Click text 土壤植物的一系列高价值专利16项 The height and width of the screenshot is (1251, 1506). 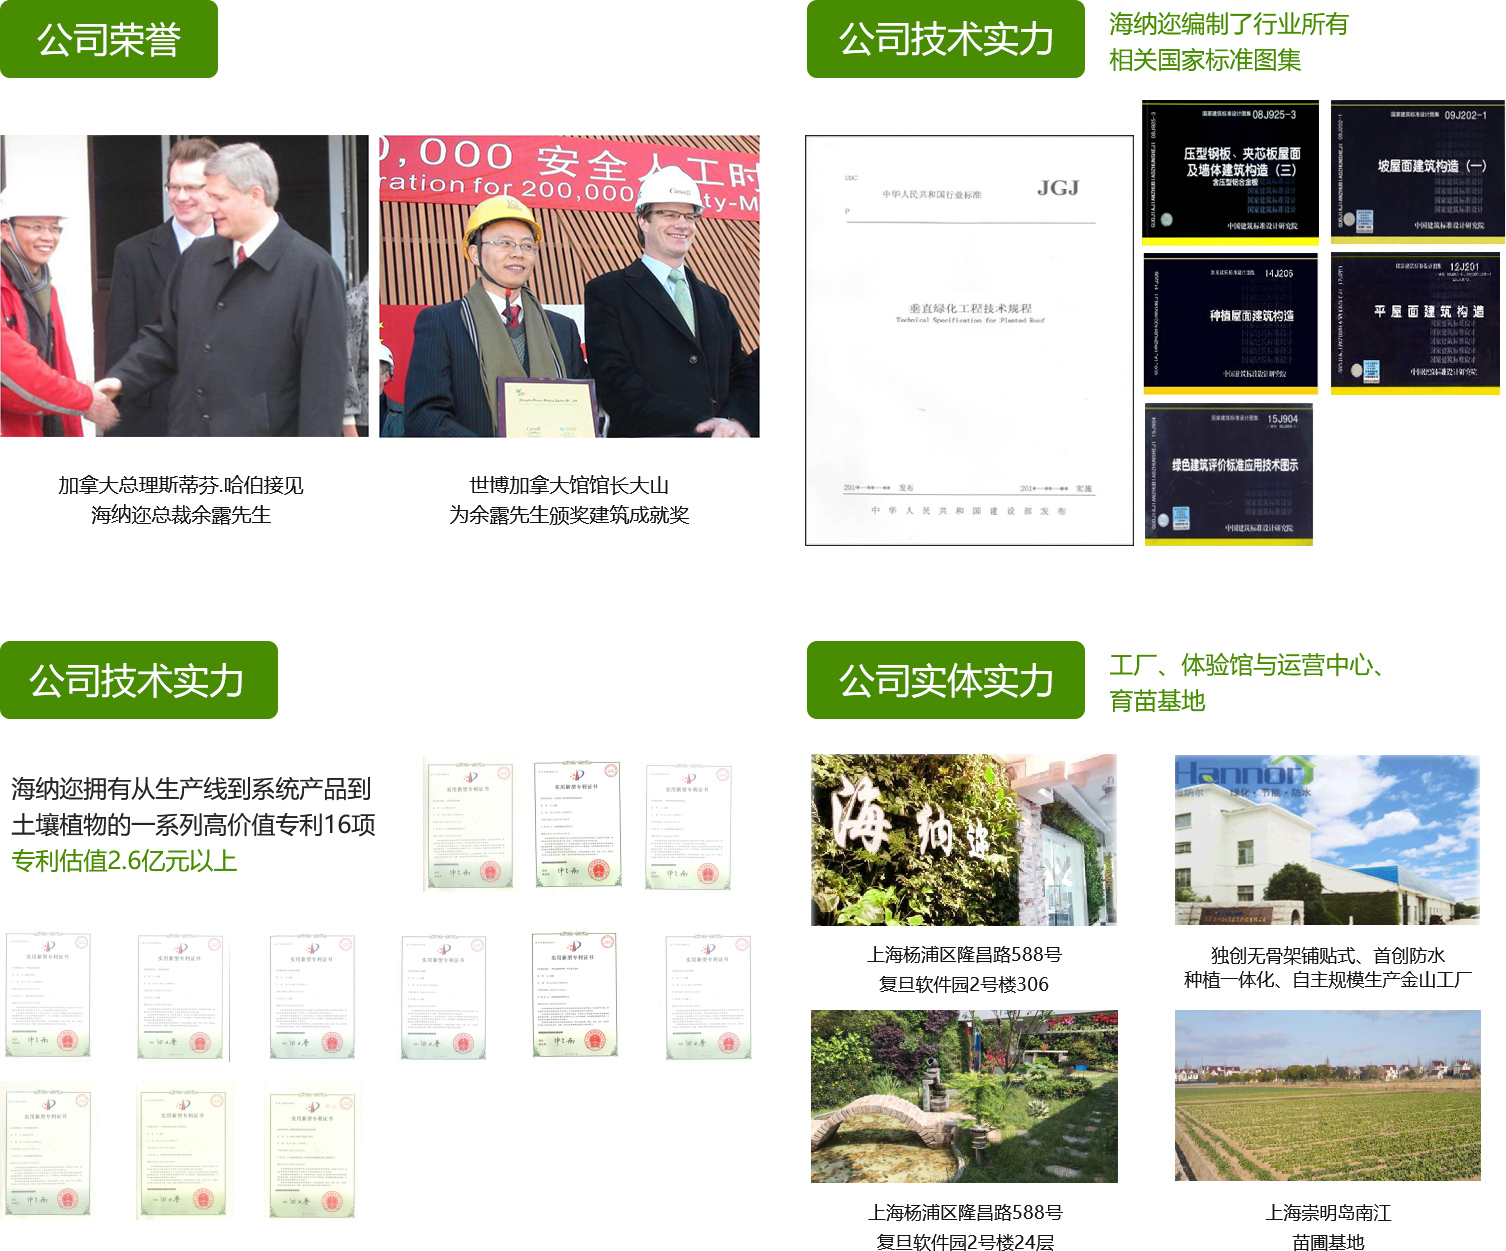coord(193,825)
